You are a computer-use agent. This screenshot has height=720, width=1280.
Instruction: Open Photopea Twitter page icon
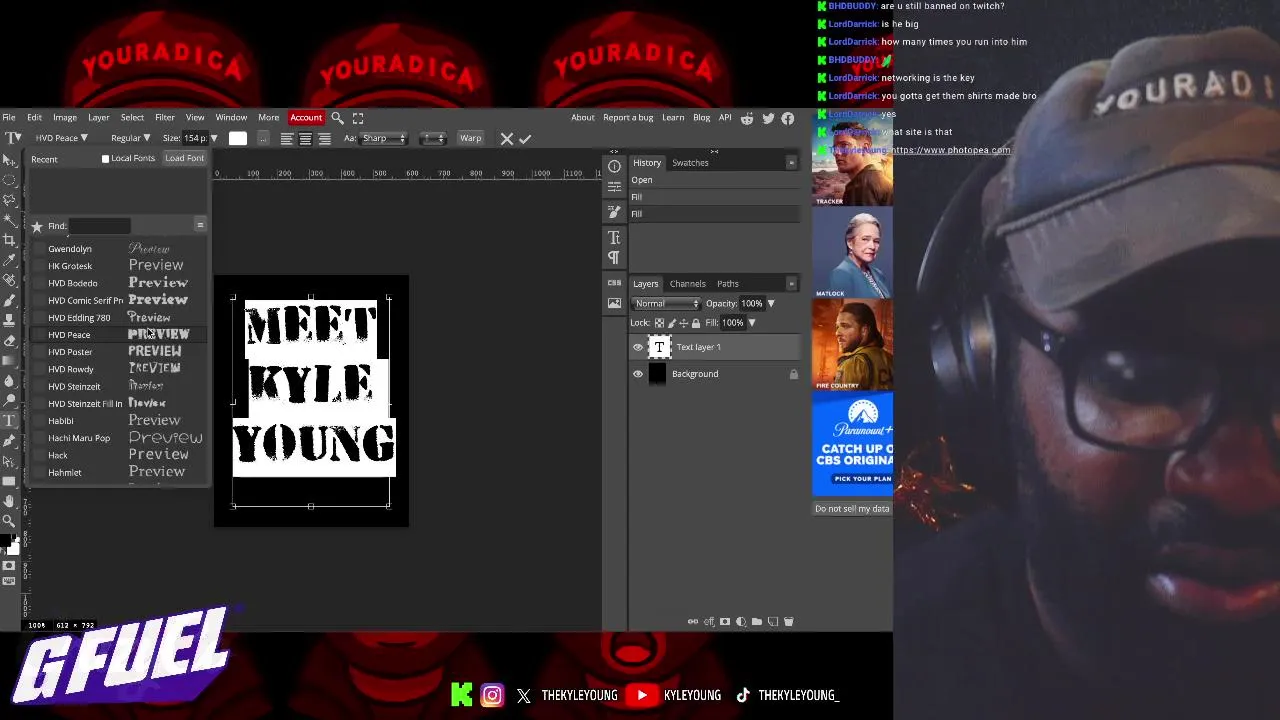[768, 118]
